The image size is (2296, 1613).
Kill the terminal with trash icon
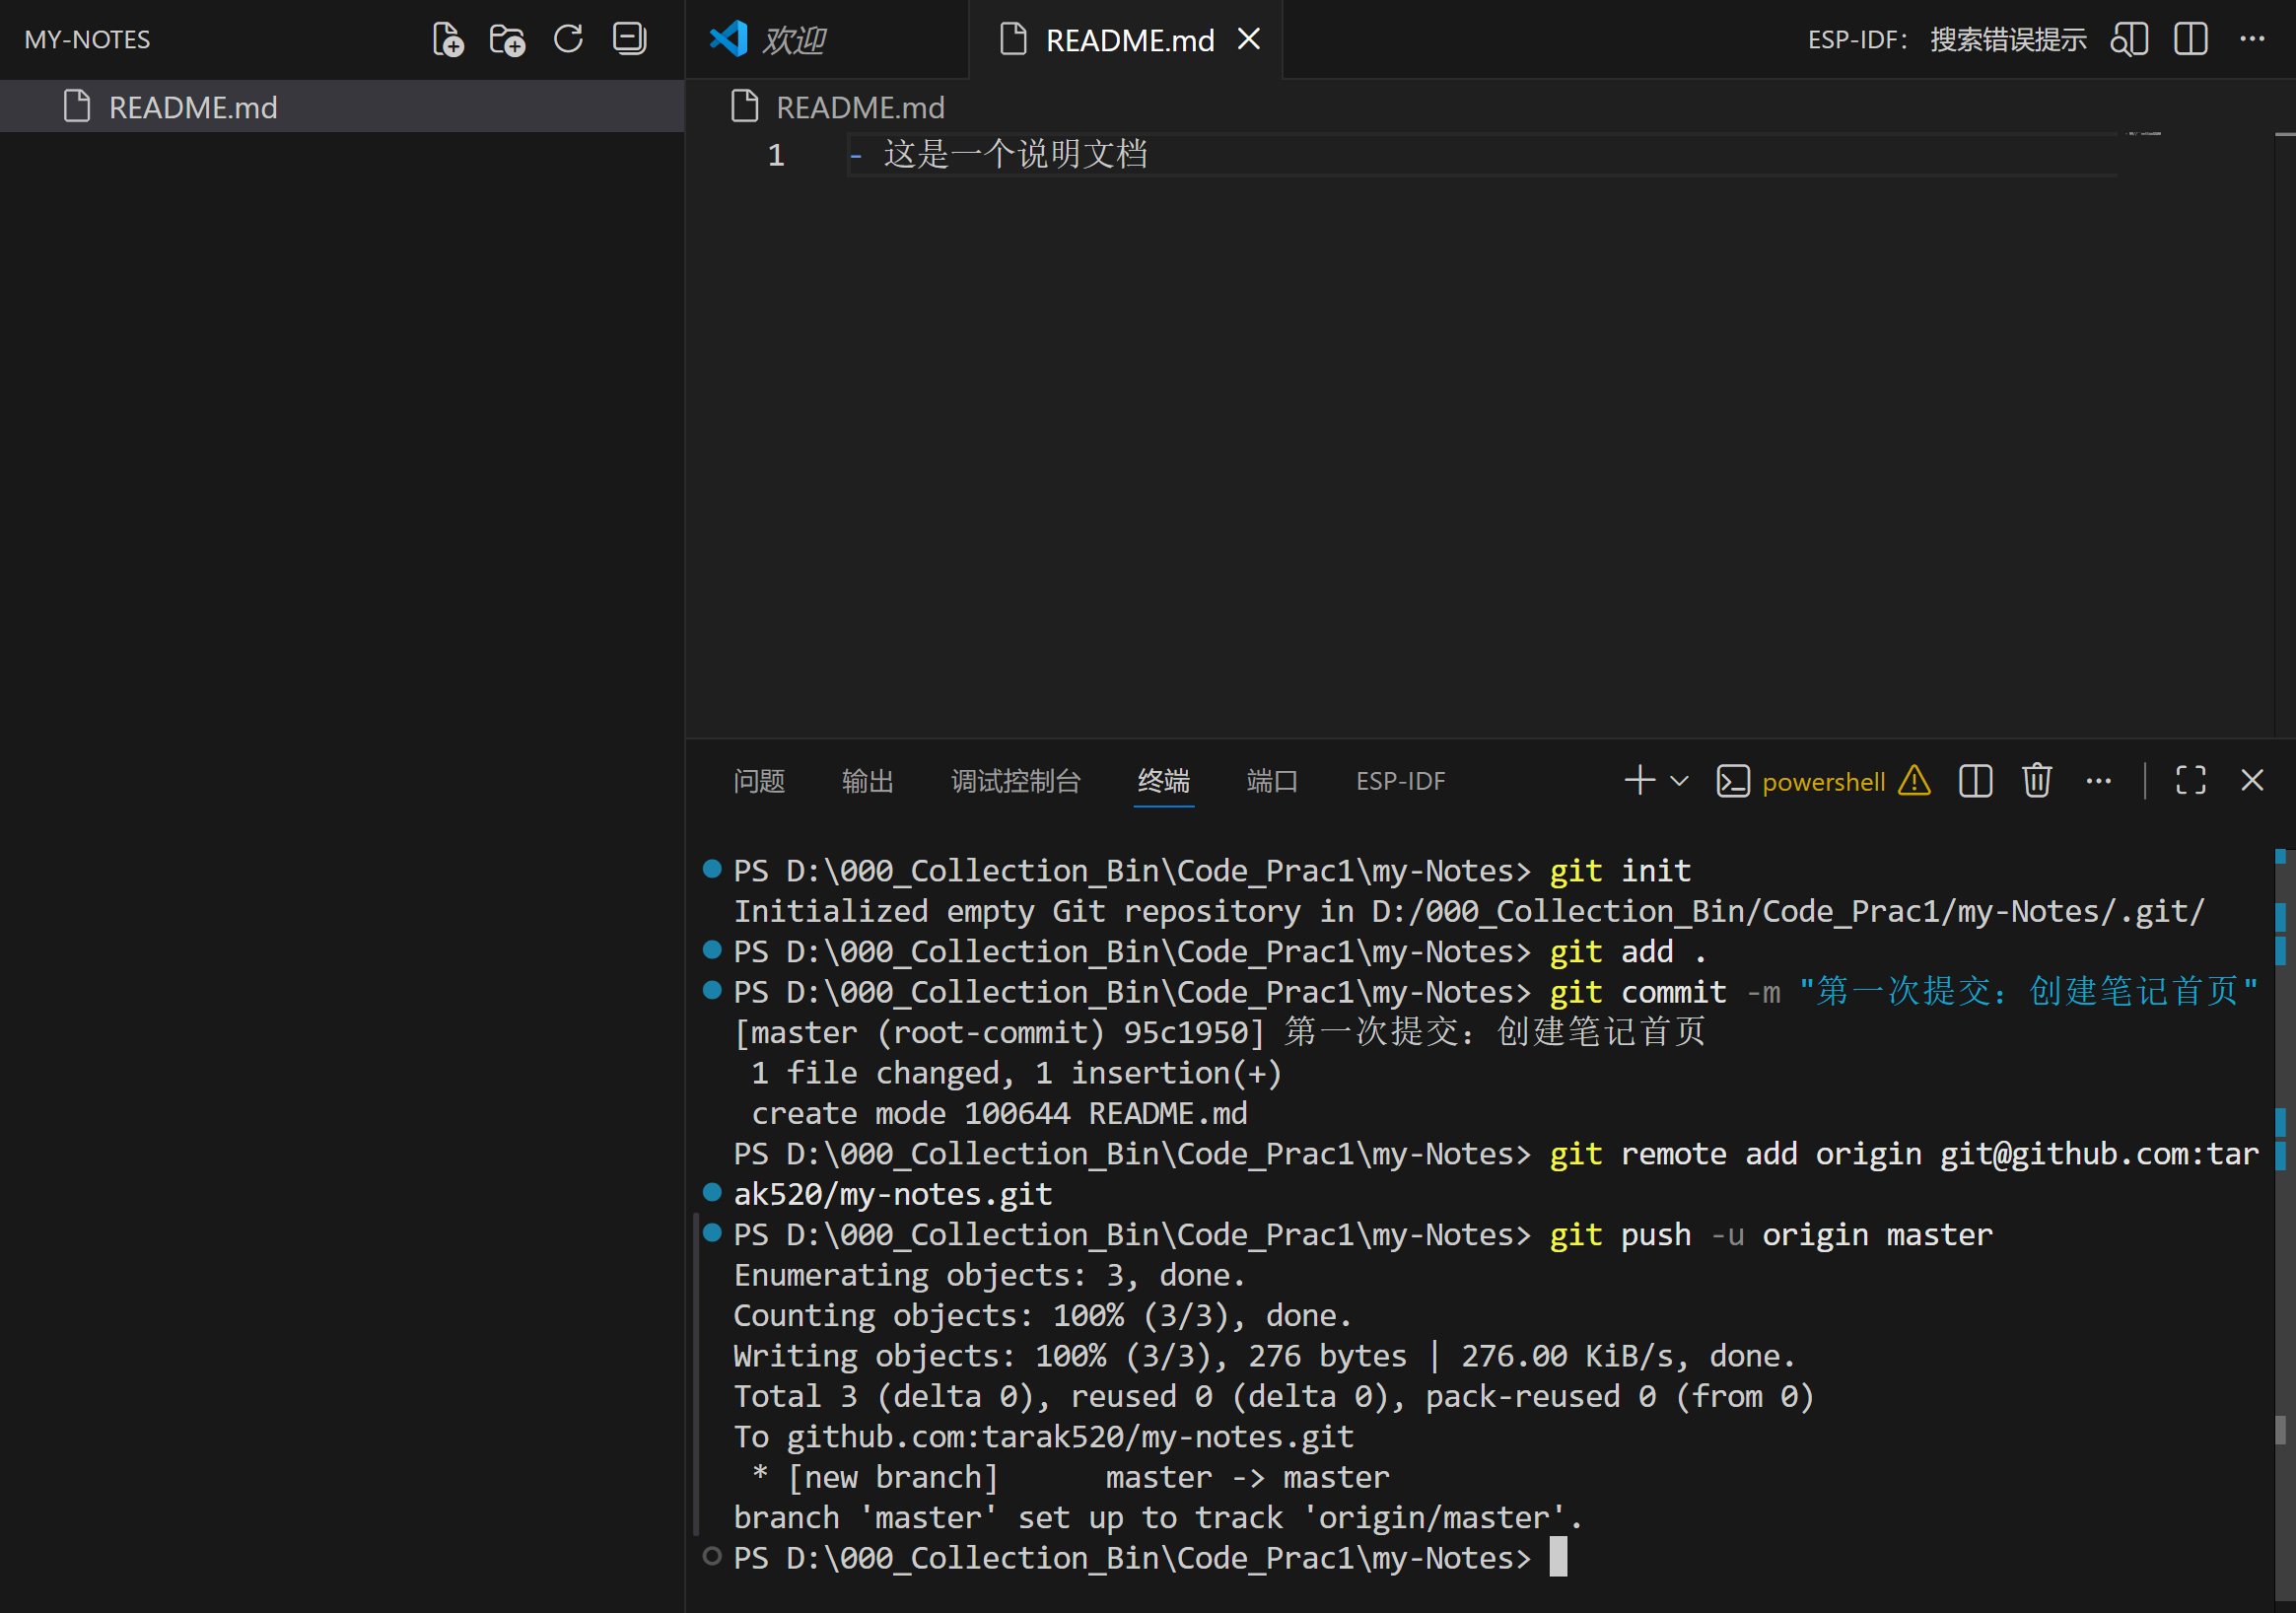point(2036,781)
